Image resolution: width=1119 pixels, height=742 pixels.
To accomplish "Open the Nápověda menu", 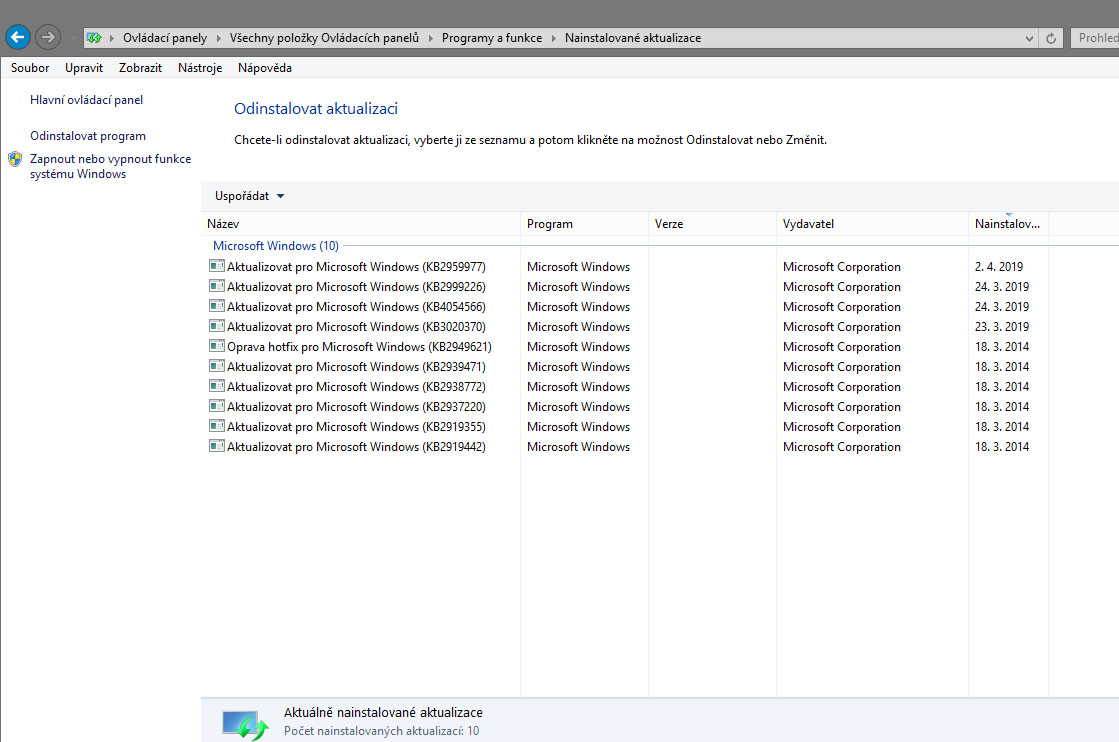I will 265,68.
